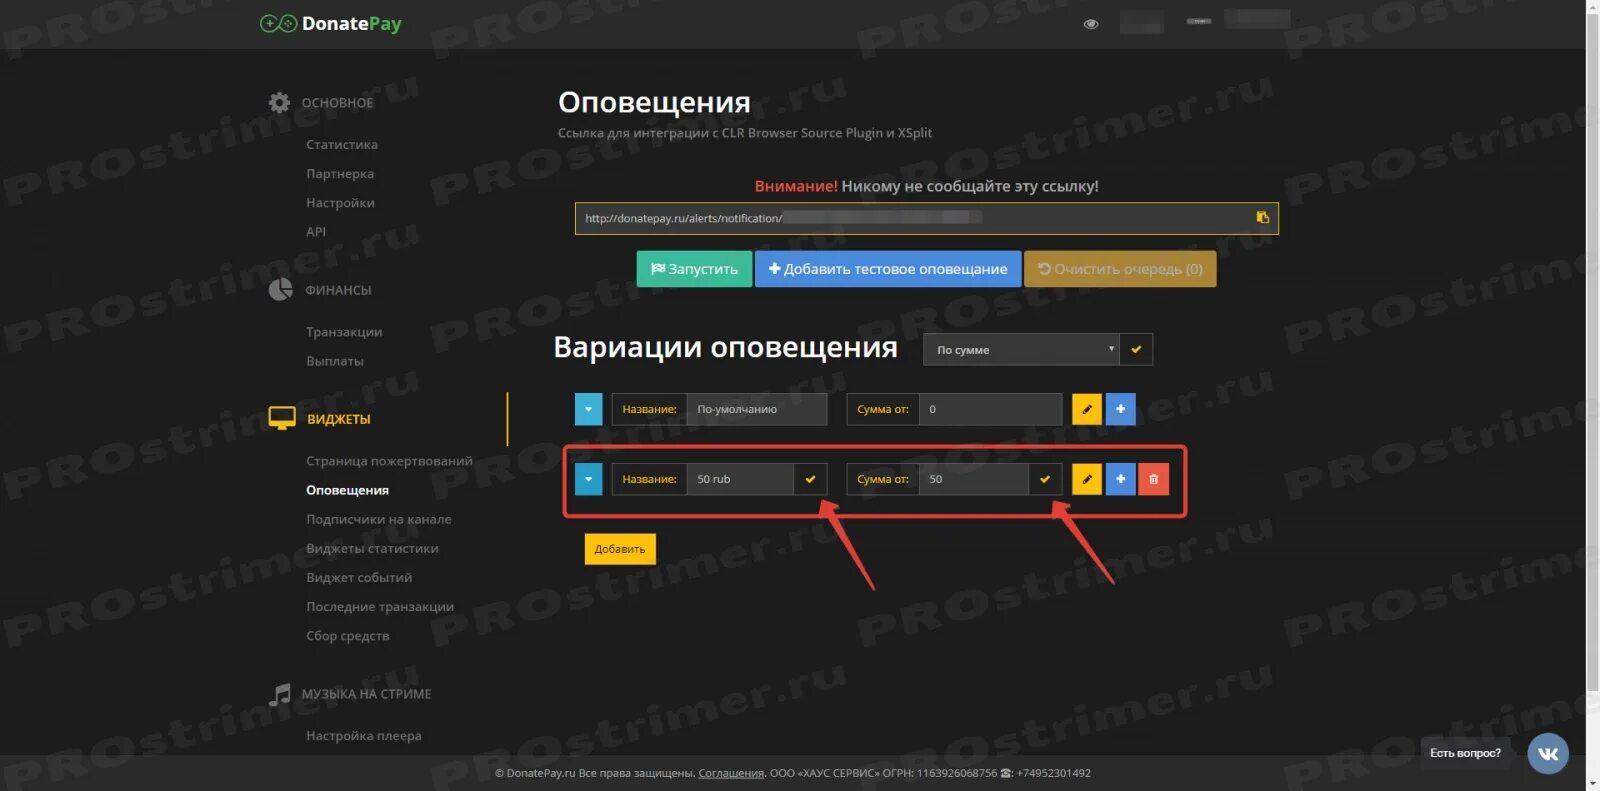Click the name field containing 50 rub
This screenshot has width=1600, height=791.
[741, 479]
